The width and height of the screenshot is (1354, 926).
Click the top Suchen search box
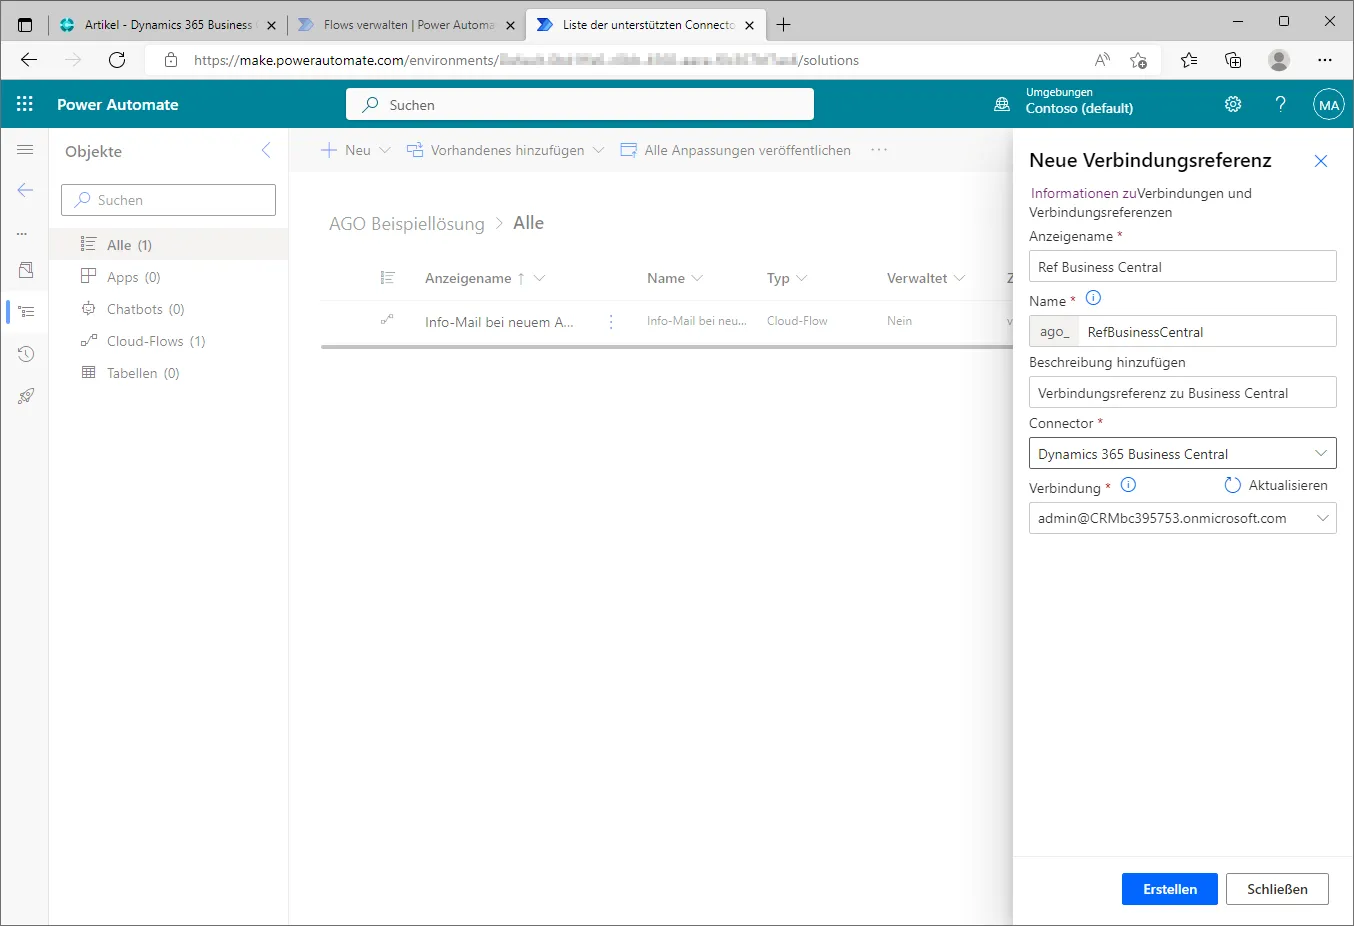click(x=580, y=104)
